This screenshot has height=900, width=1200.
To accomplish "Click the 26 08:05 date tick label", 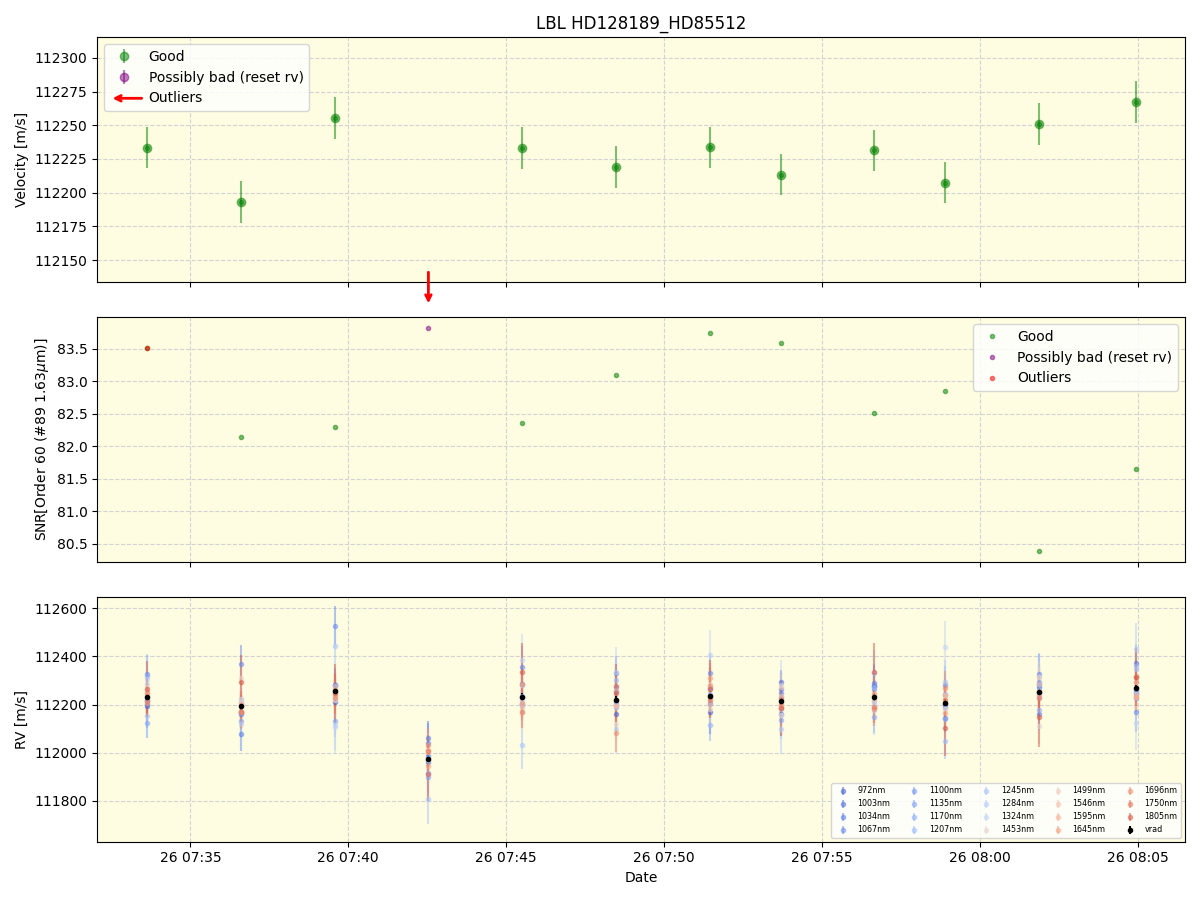I will (x=1138, y=857).
